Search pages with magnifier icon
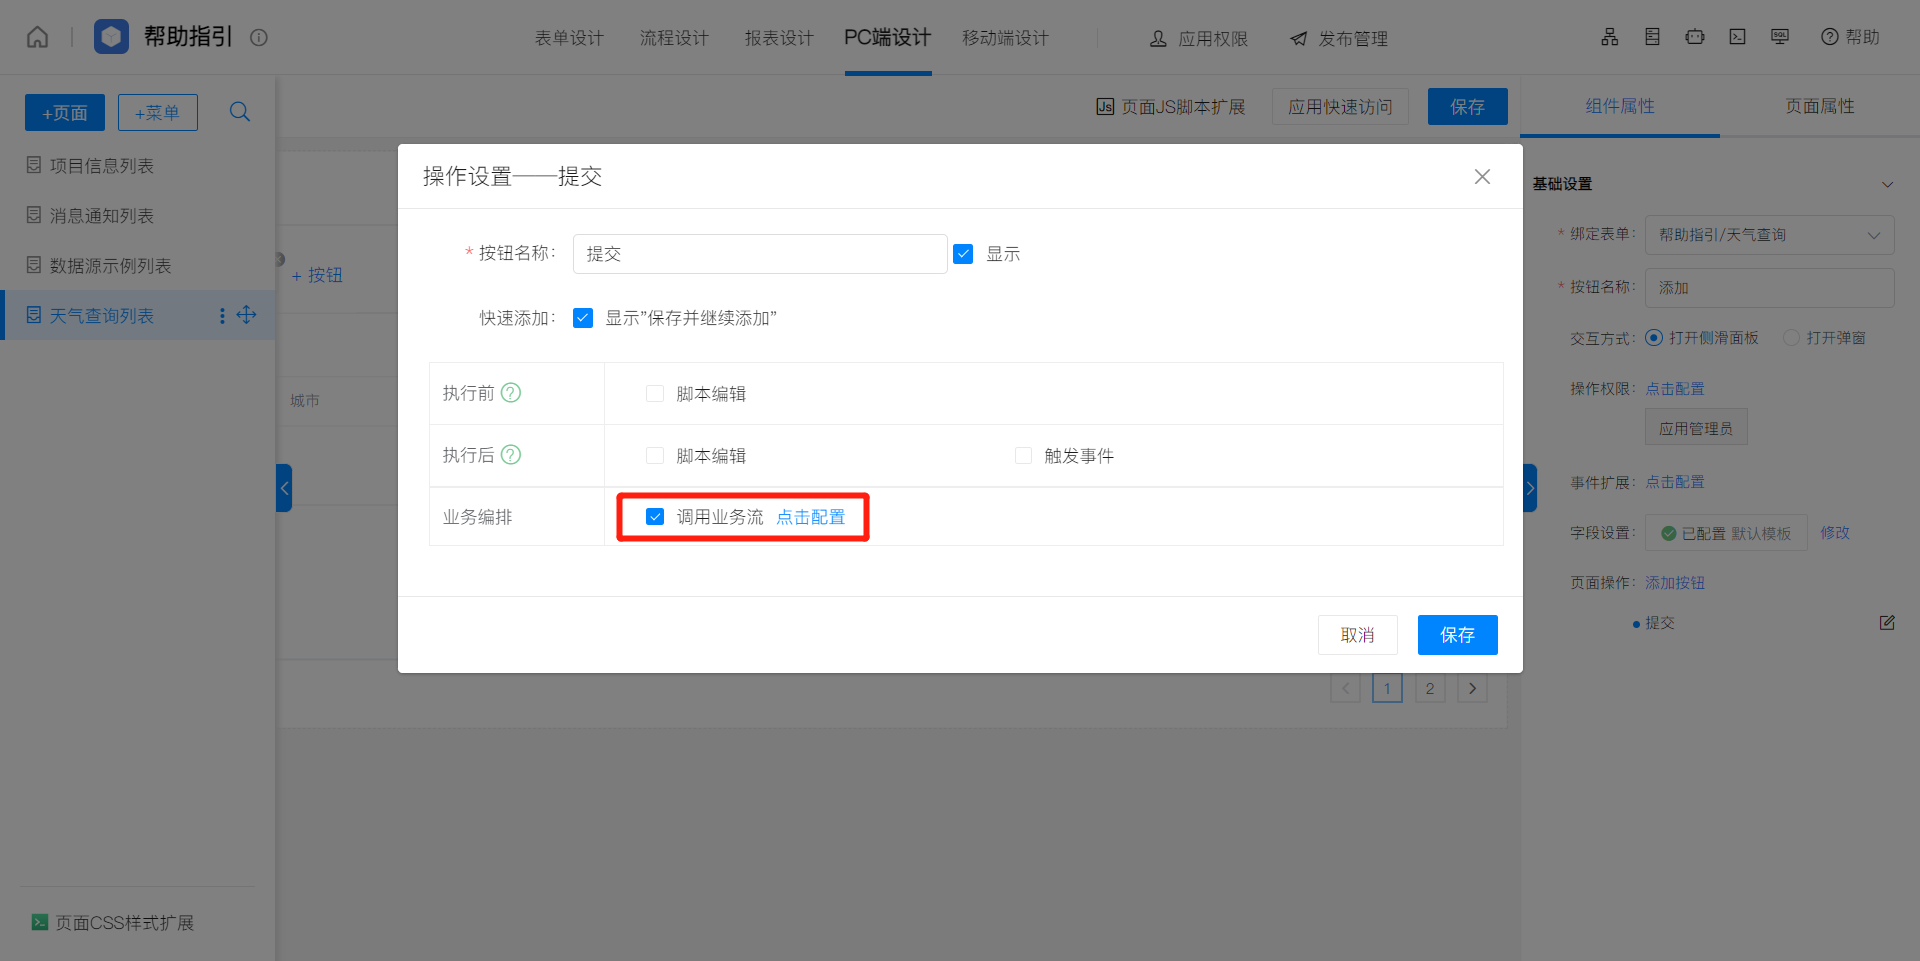 [240, 112]
